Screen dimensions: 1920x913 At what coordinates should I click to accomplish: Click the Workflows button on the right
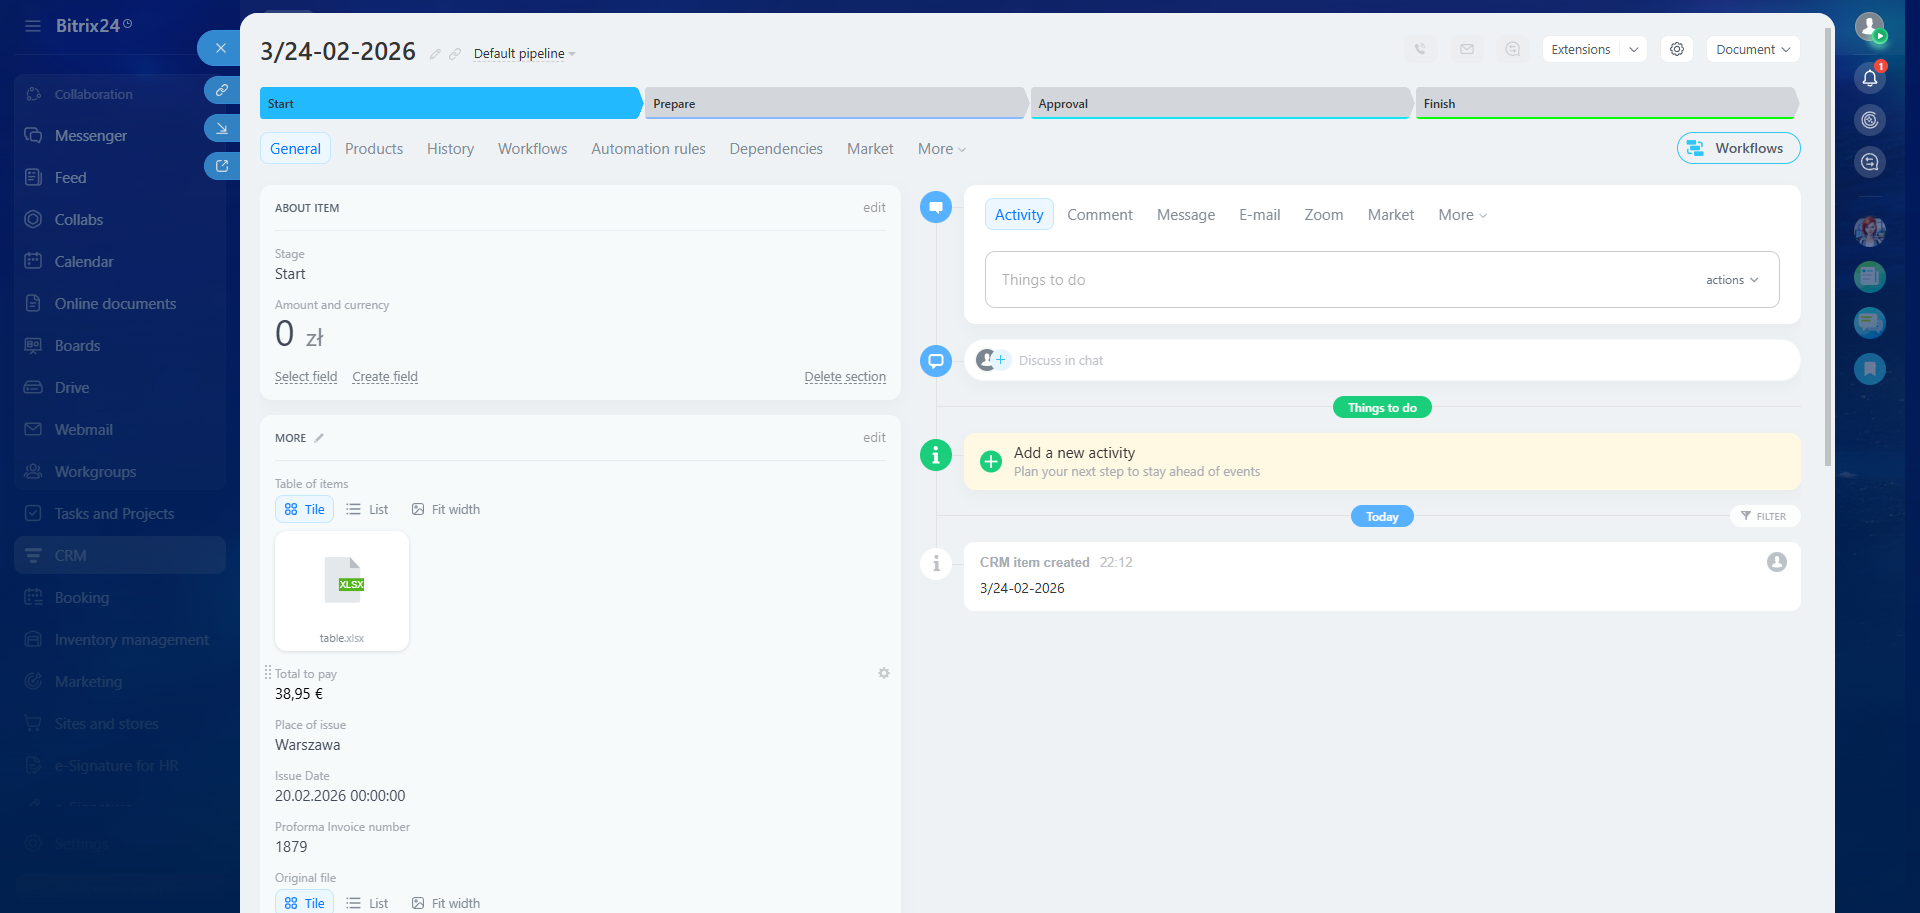tap(1738, 148)
